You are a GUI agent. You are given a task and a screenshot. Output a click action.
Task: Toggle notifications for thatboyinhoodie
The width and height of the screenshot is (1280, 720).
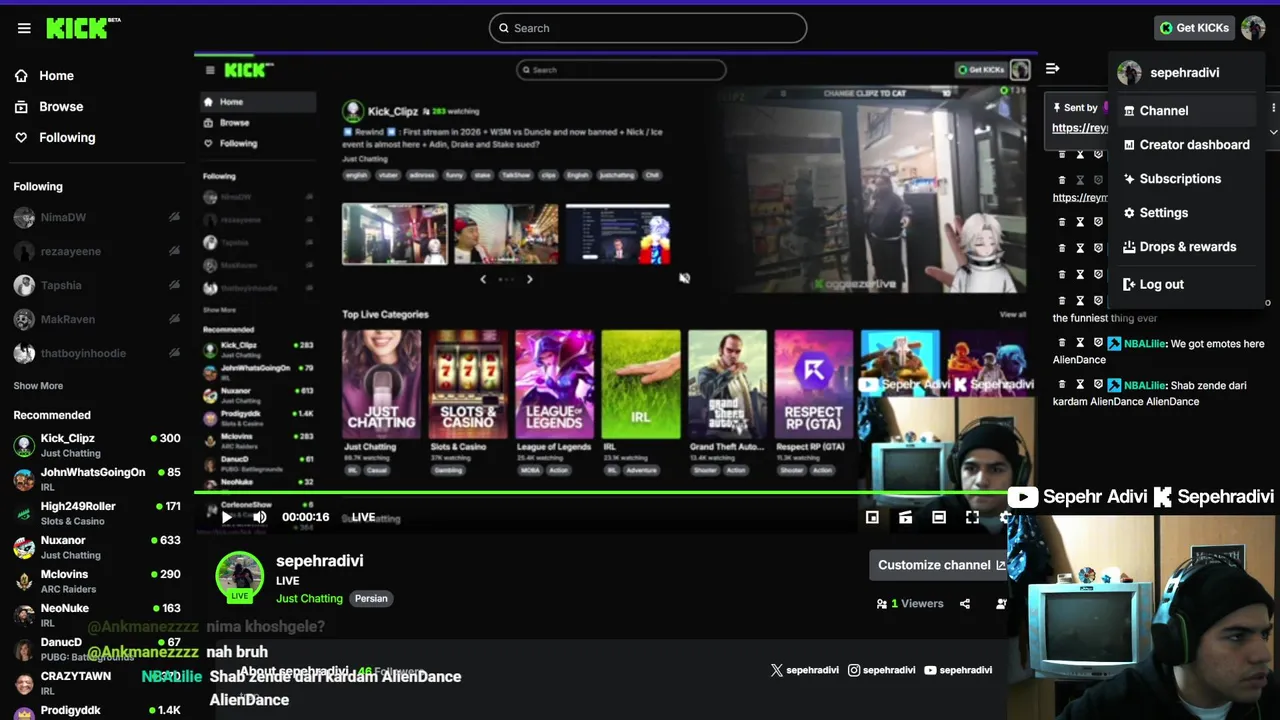coord(174,353)
